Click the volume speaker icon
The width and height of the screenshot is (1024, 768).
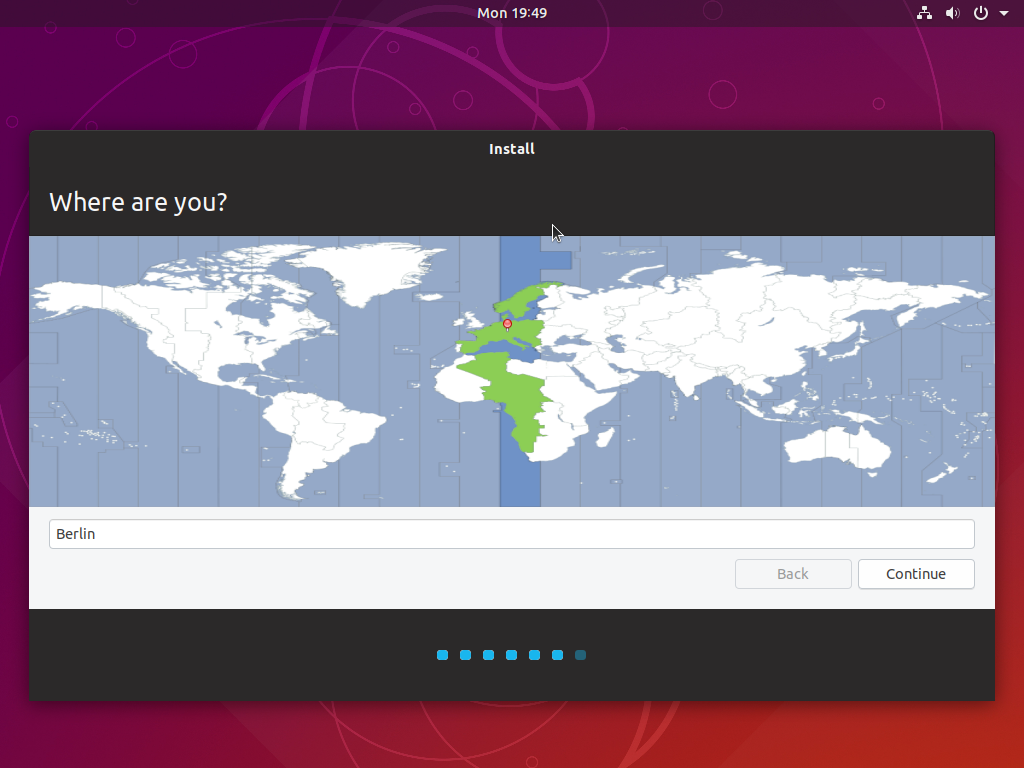coord(952,13)
